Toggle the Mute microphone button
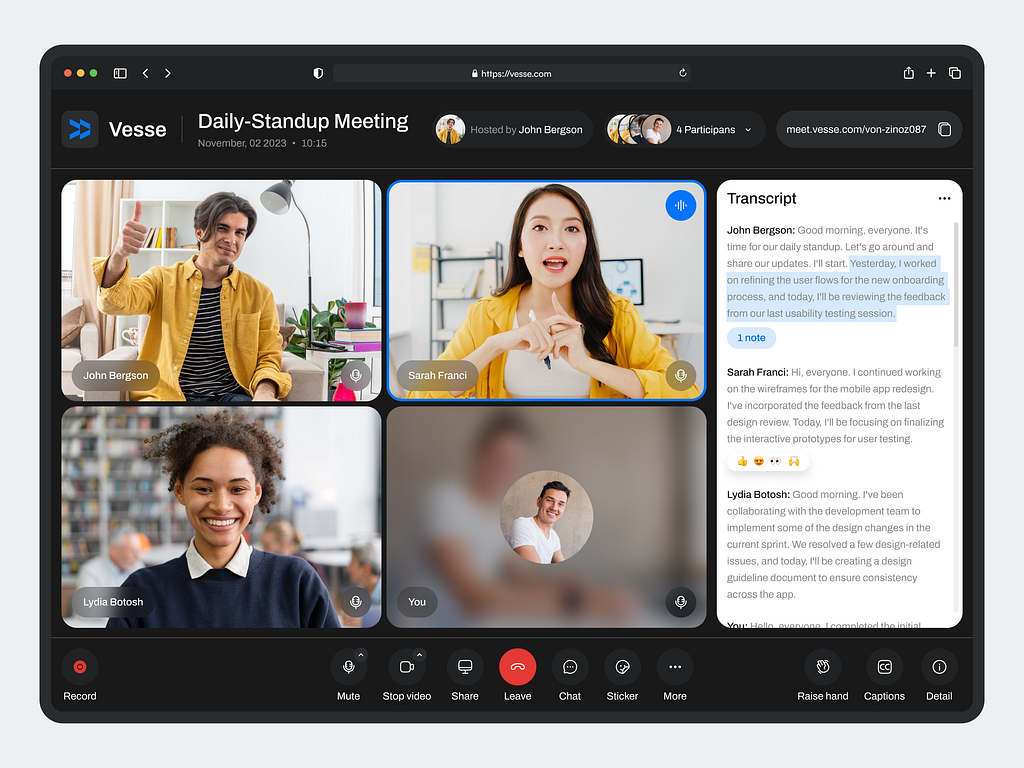 [x=348, y=667]
